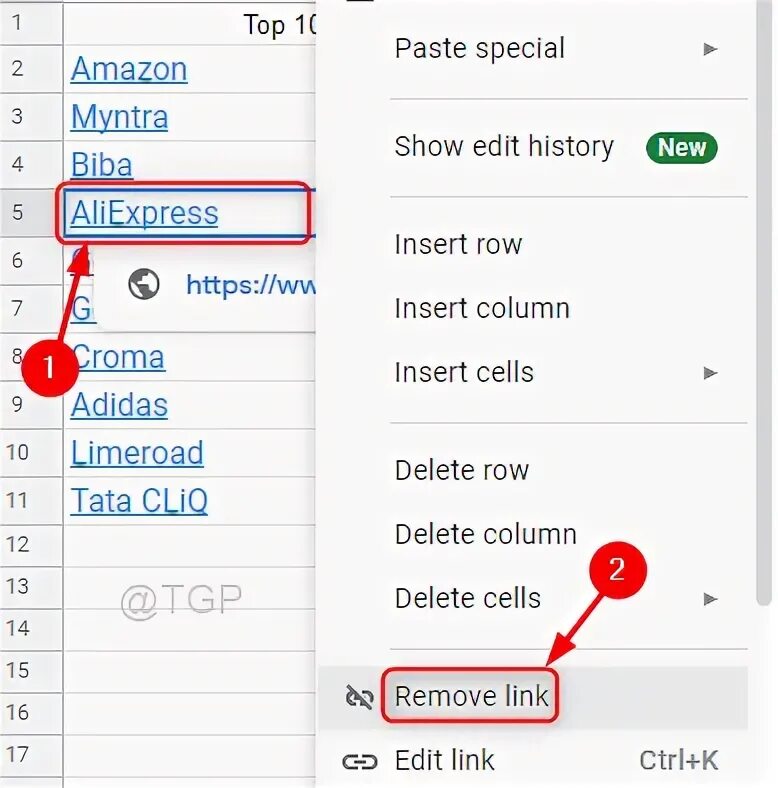Expand the Delete cells submenu arrow
The width and height of the screenshot is (778, 788).
pos(710,599)
